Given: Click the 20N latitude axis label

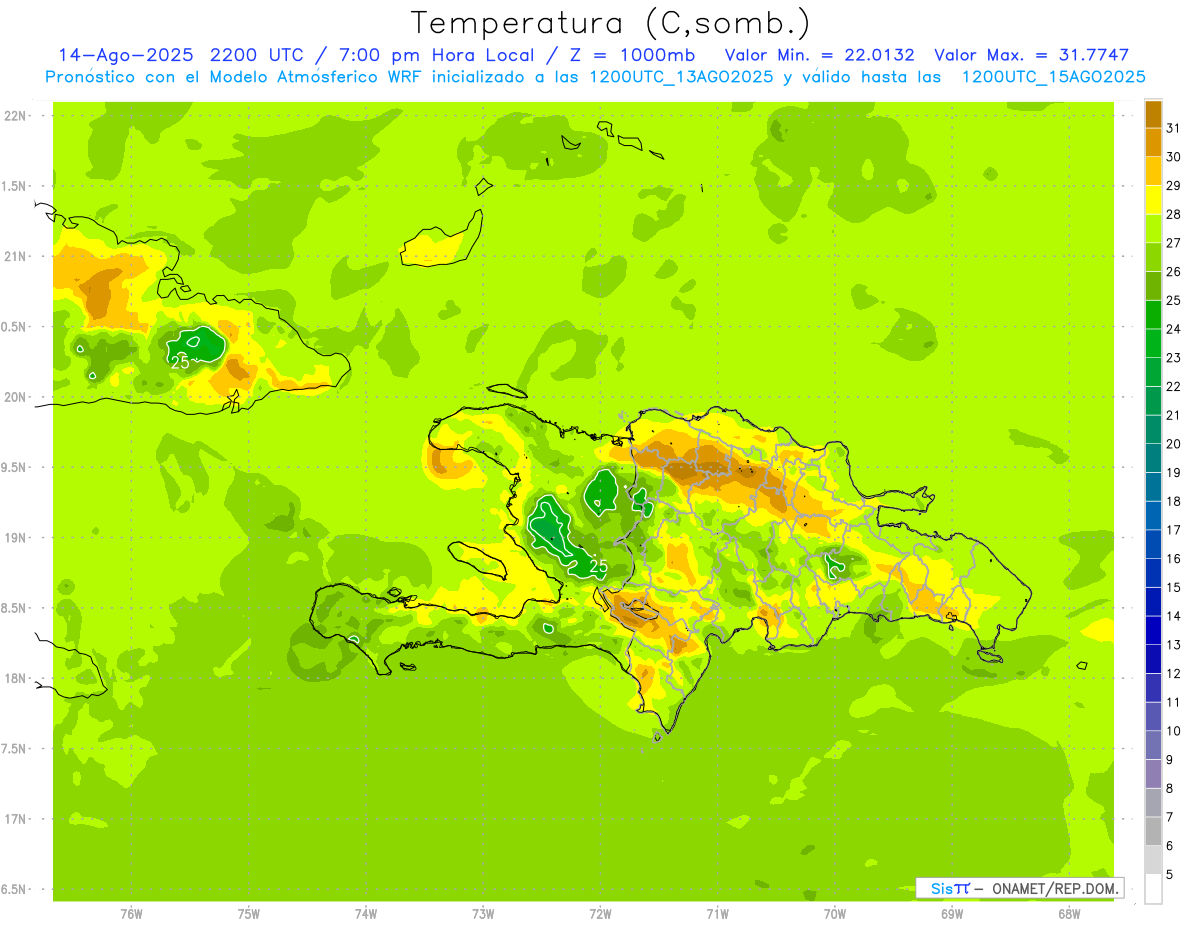Looking at the screenshot, I should (x=15, y=397).
